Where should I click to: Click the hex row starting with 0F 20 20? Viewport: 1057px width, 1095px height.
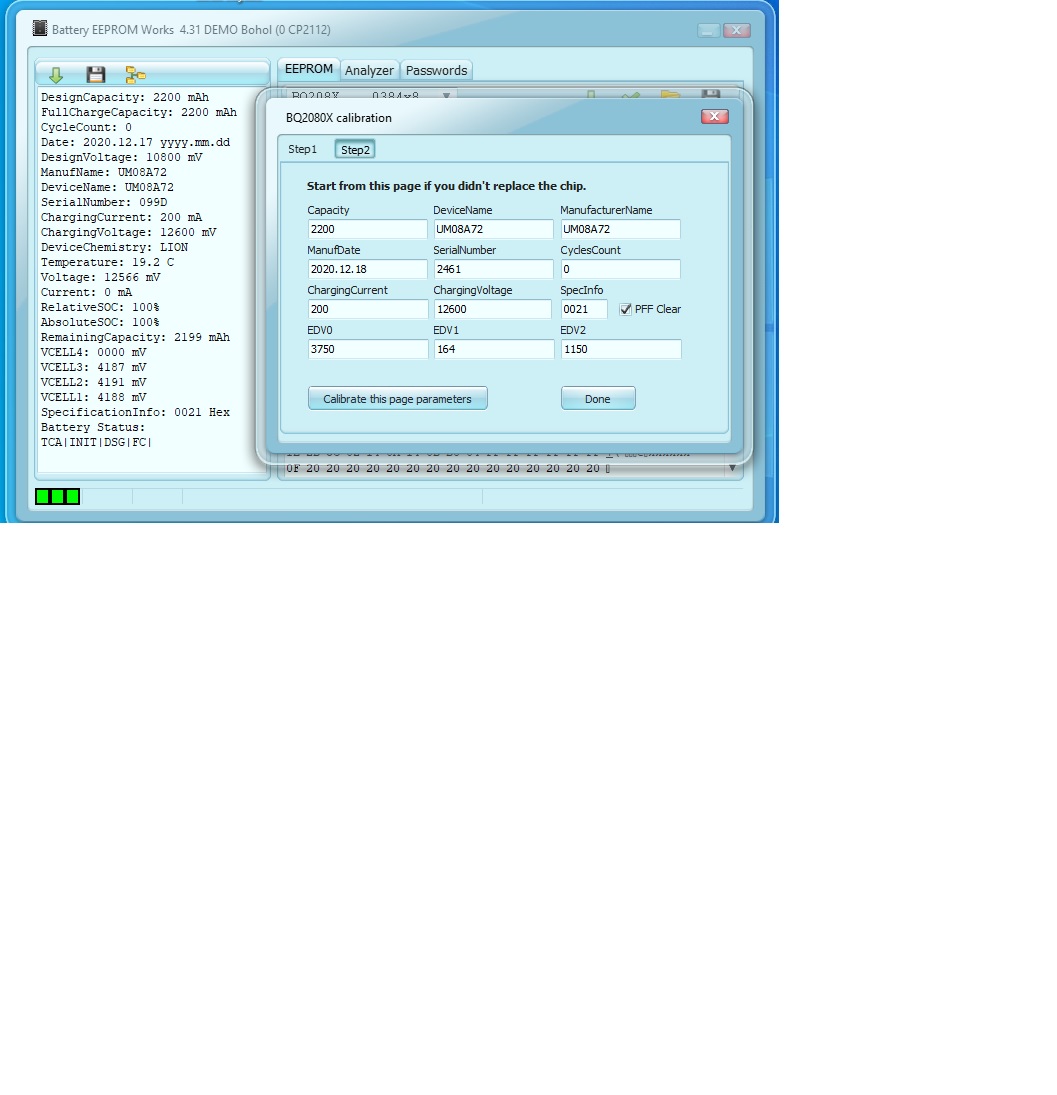tap(448, 469)
